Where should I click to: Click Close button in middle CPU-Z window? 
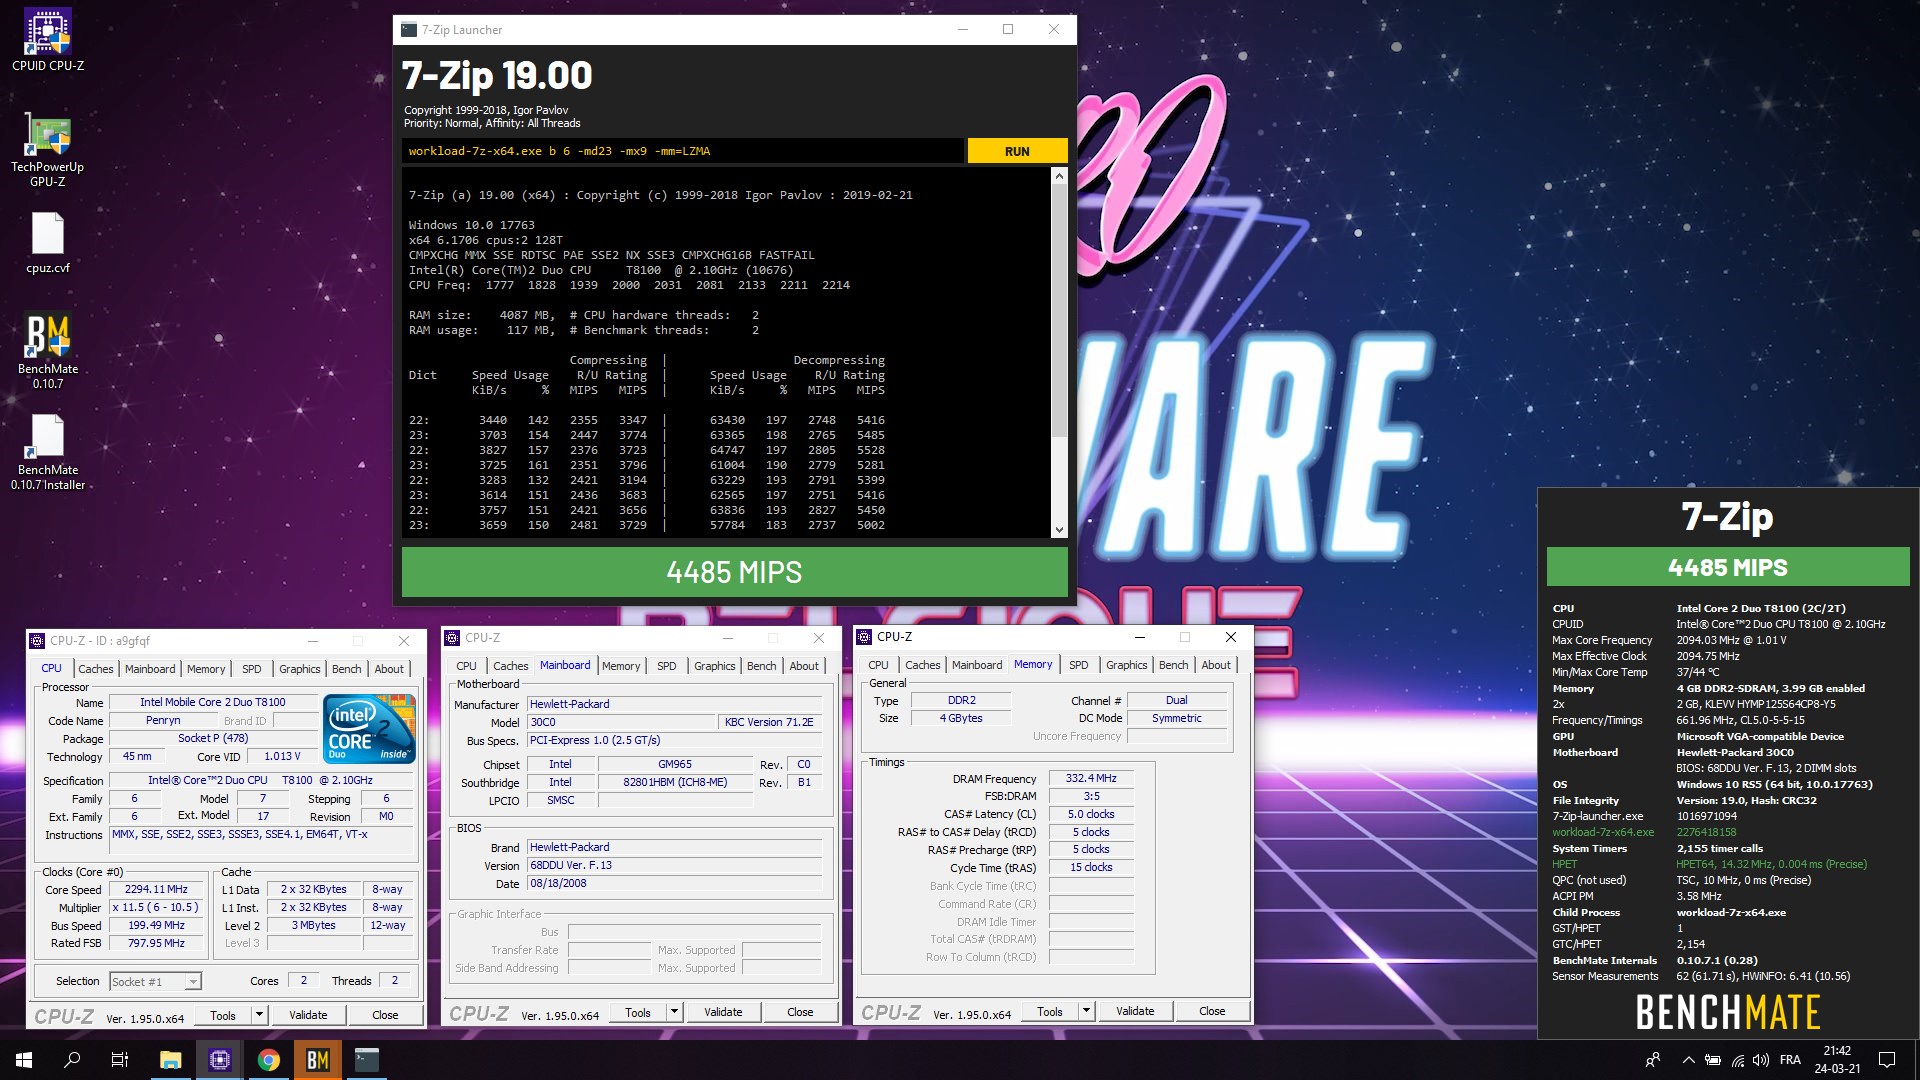[x=800, y=1012]
